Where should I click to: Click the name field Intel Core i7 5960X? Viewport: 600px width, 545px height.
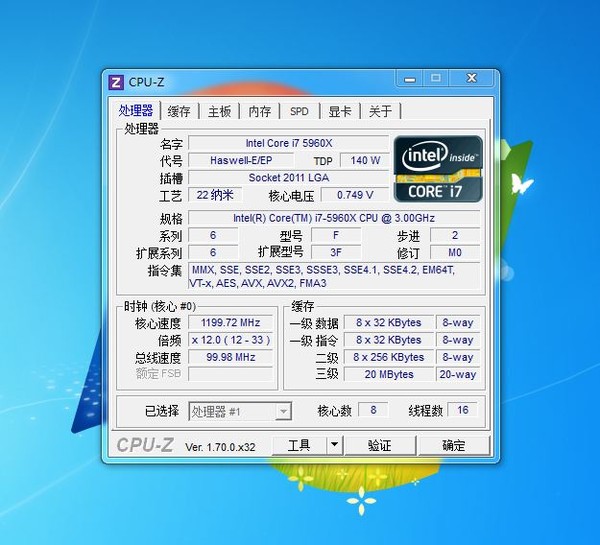[289, 143]
